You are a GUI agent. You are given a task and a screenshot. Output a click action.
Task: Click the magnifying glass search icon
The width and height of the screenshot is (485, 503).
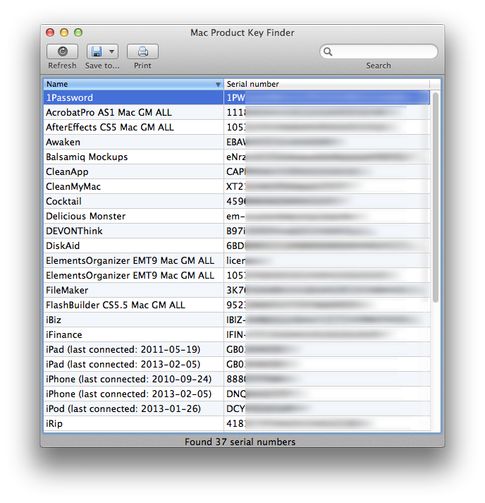click(328, 52)
